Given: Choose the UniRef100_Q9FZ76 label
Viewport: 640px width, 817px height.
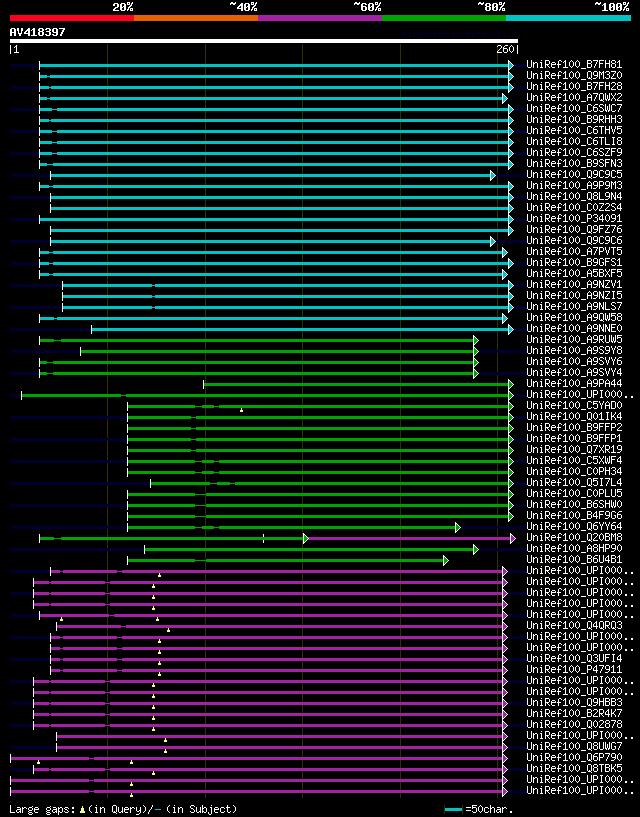Looking at the screenshot, I should point(574,229).
